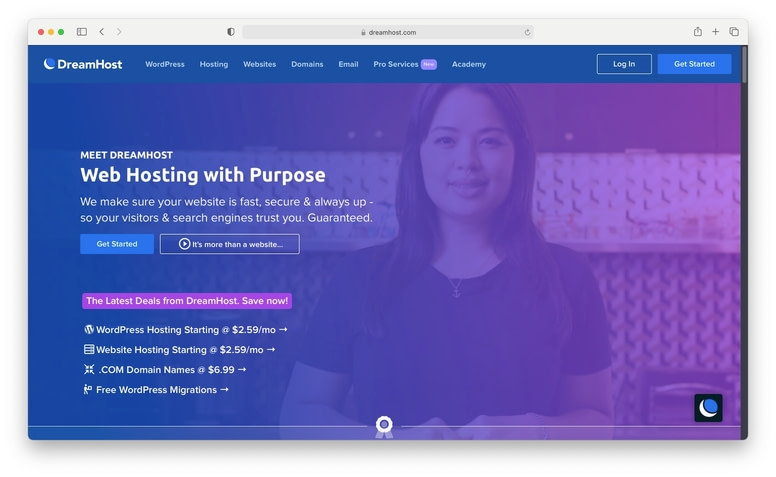Play the "It's more than a website..." video
Image resolution: width=776 pixels, height=477 pixels.
point(230,244)
